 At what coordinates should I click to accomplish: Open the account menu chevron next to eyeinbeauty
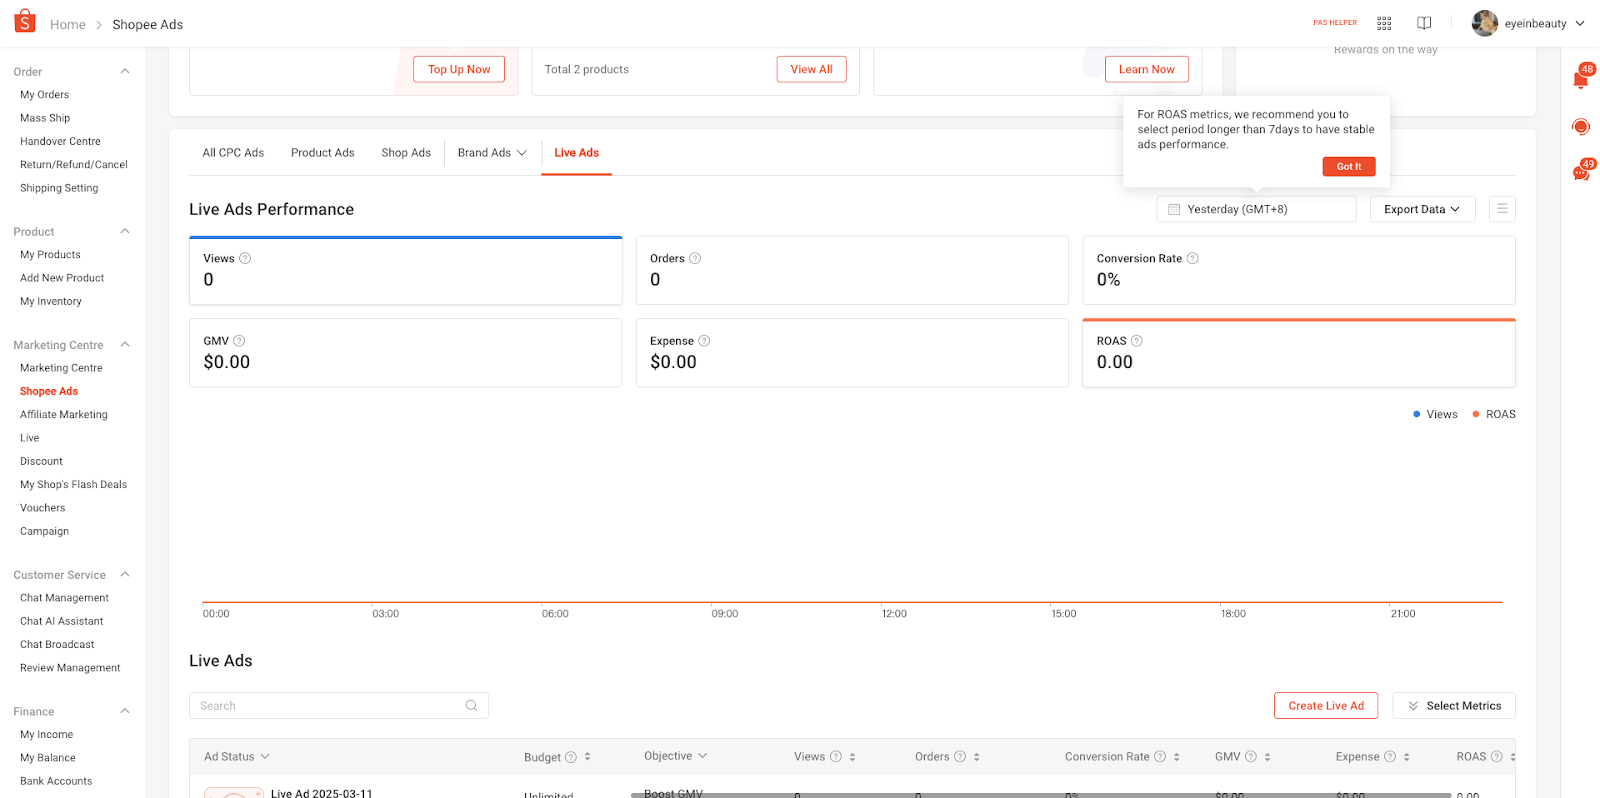pos(1580,23)
